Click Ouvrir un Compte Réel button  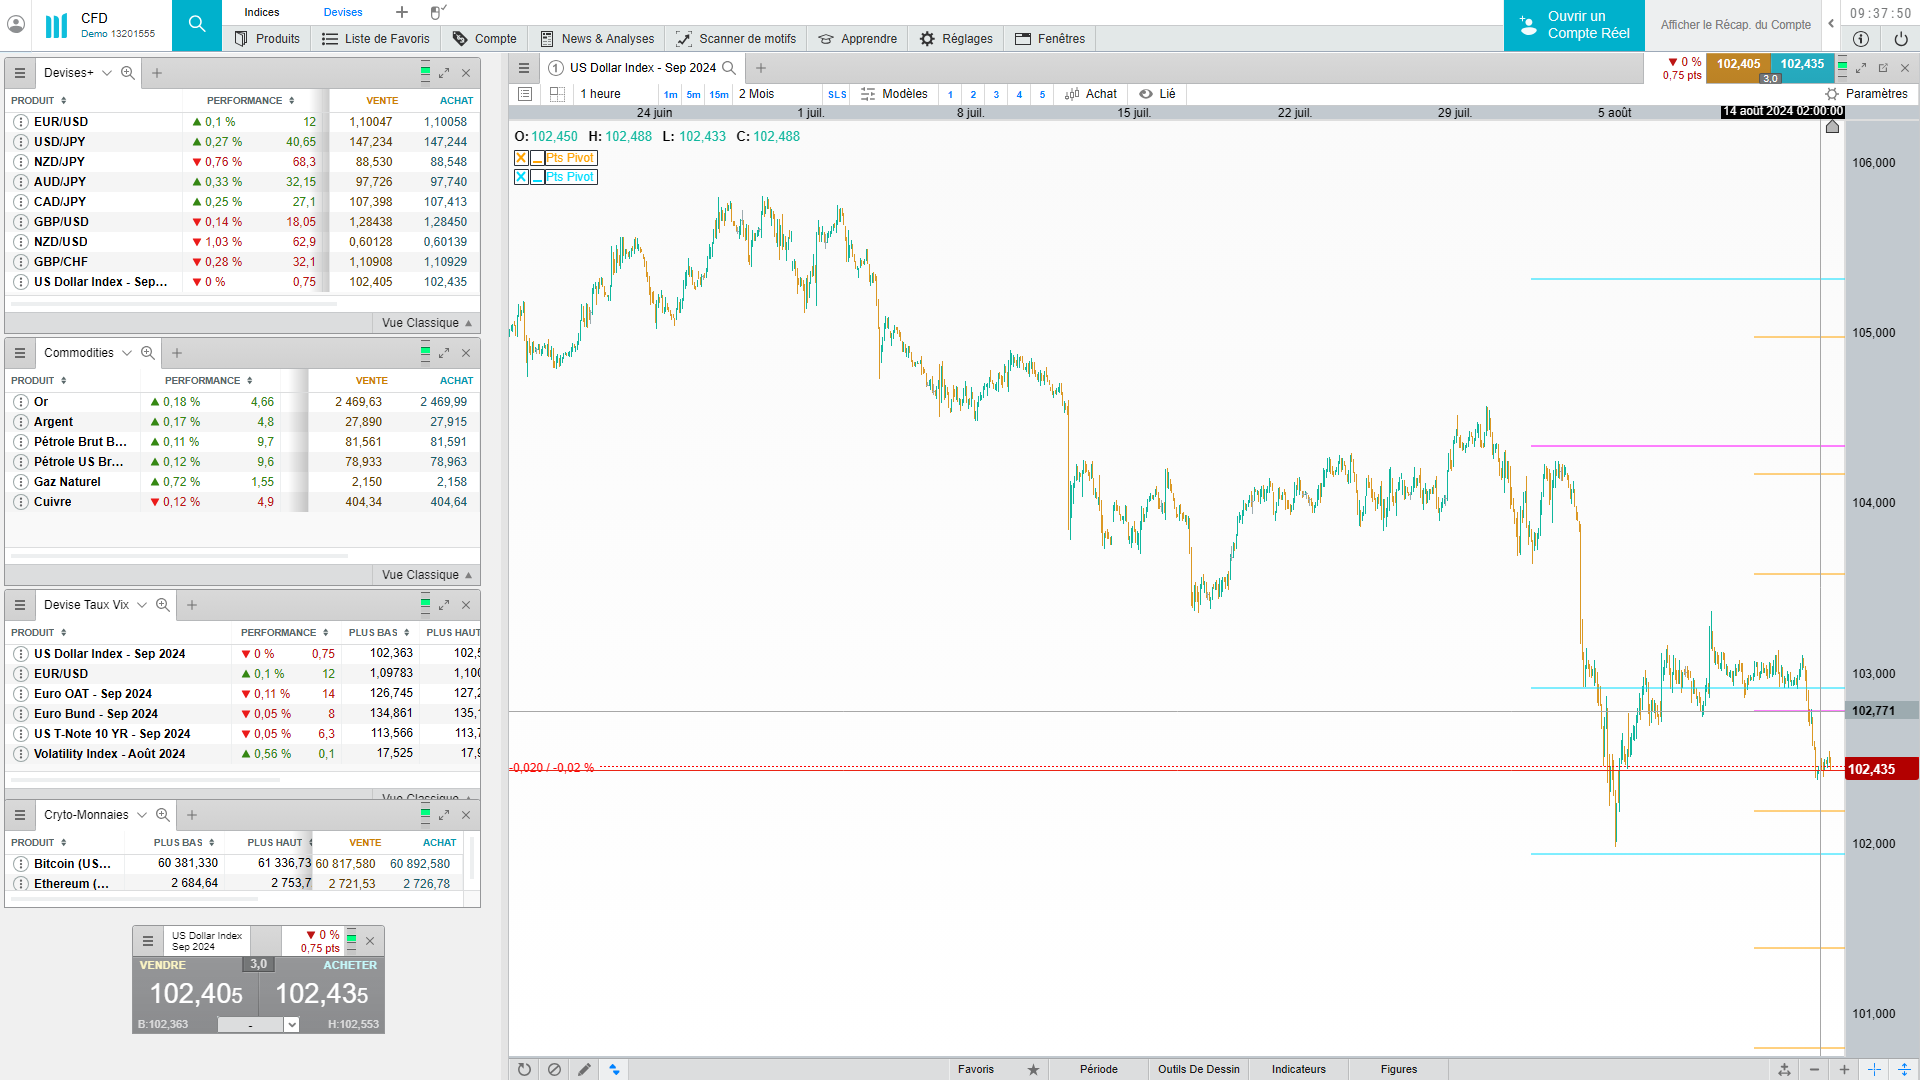coord(1574,25)
